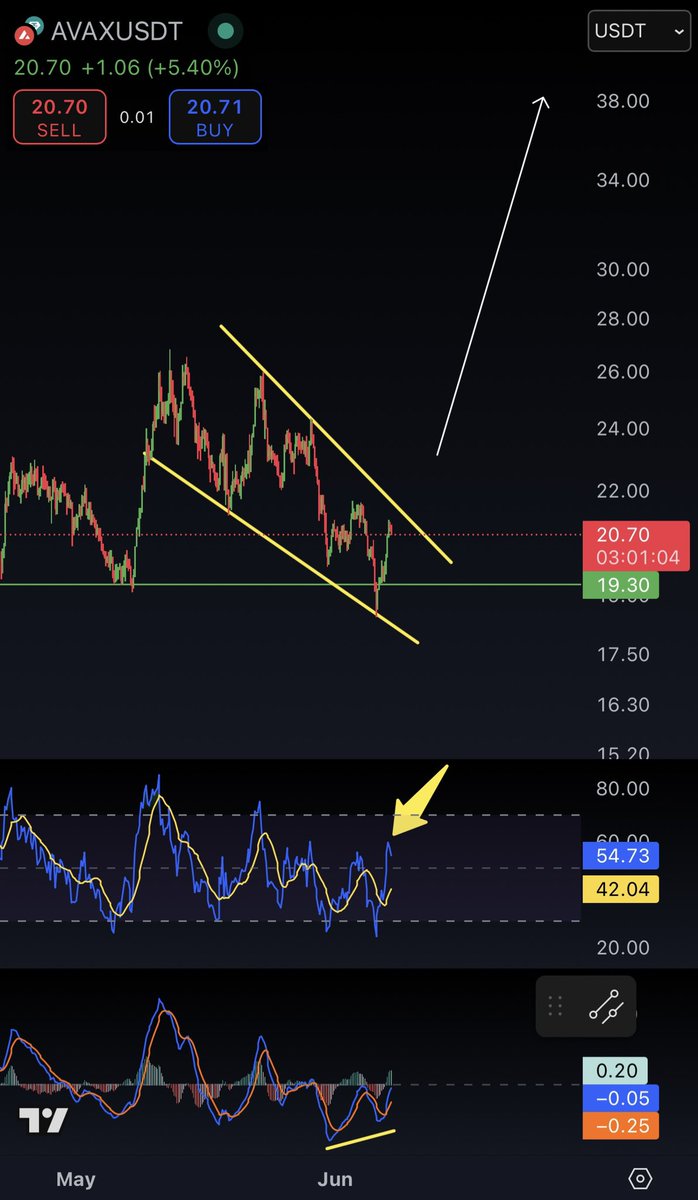698x1200 pixels.
Task: Click the green 19.30 price line label
Action: coord(620,584)
